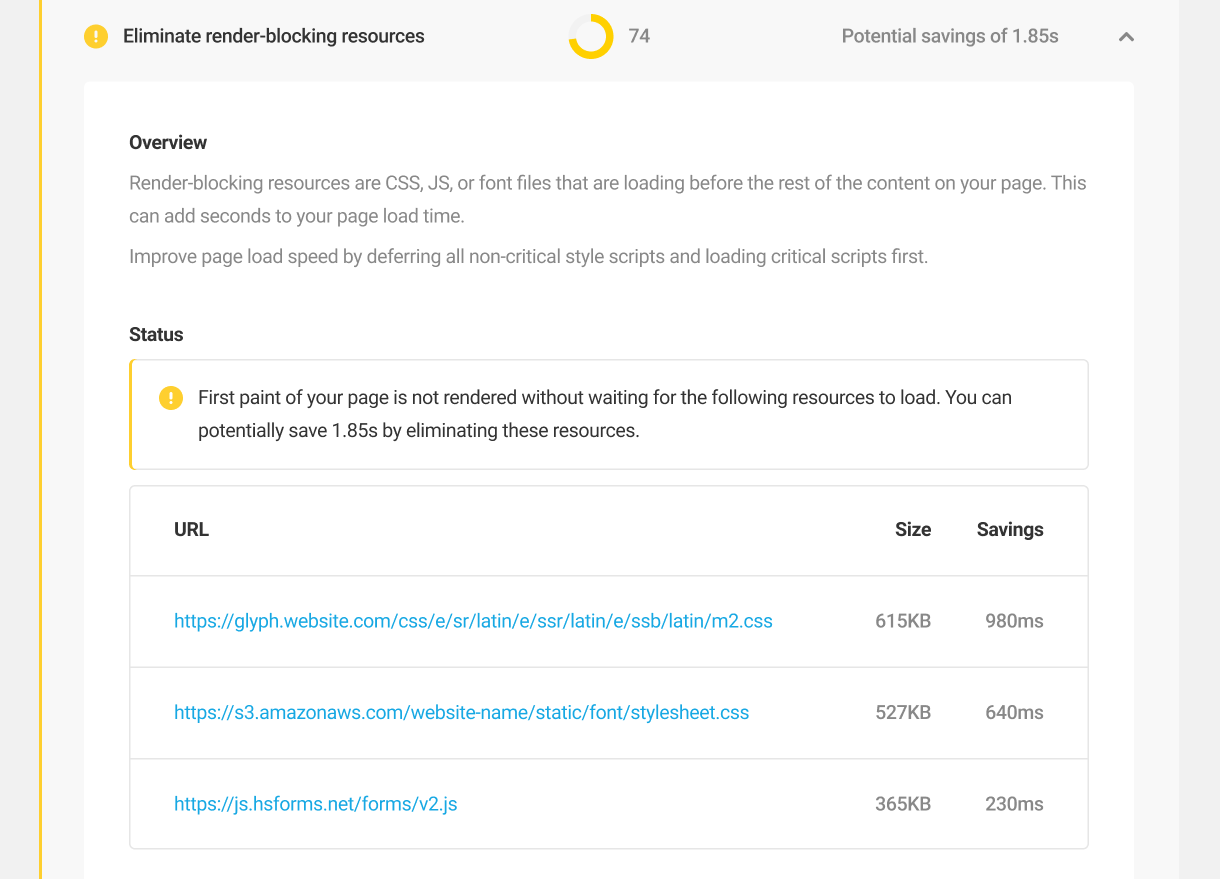Click the yellow warning icon beside the audit title
This screenshot has height=879, width=1220.
coord(95,36)
